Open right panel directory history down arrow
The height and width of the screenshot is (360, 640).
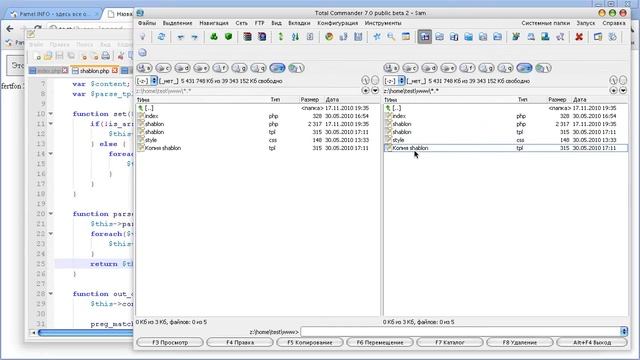pos(623,91)
